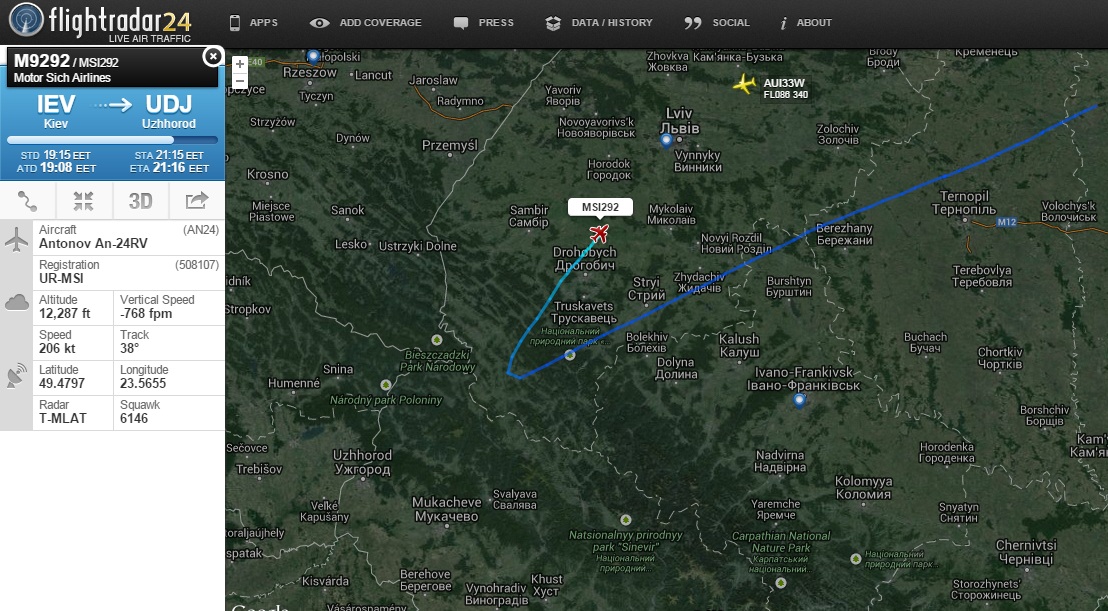
Task: Click the Lviv airport marker pin
Action: pyautogui.click(x=666, y=141)
